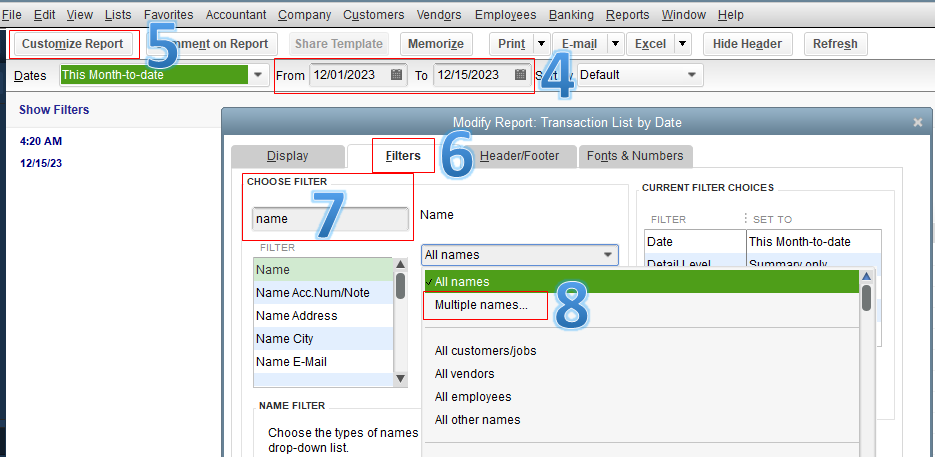The height and width of the screenshot is (457, 935).
Task: Choose 'Multiple names...' option
Action: pos(641,305)
